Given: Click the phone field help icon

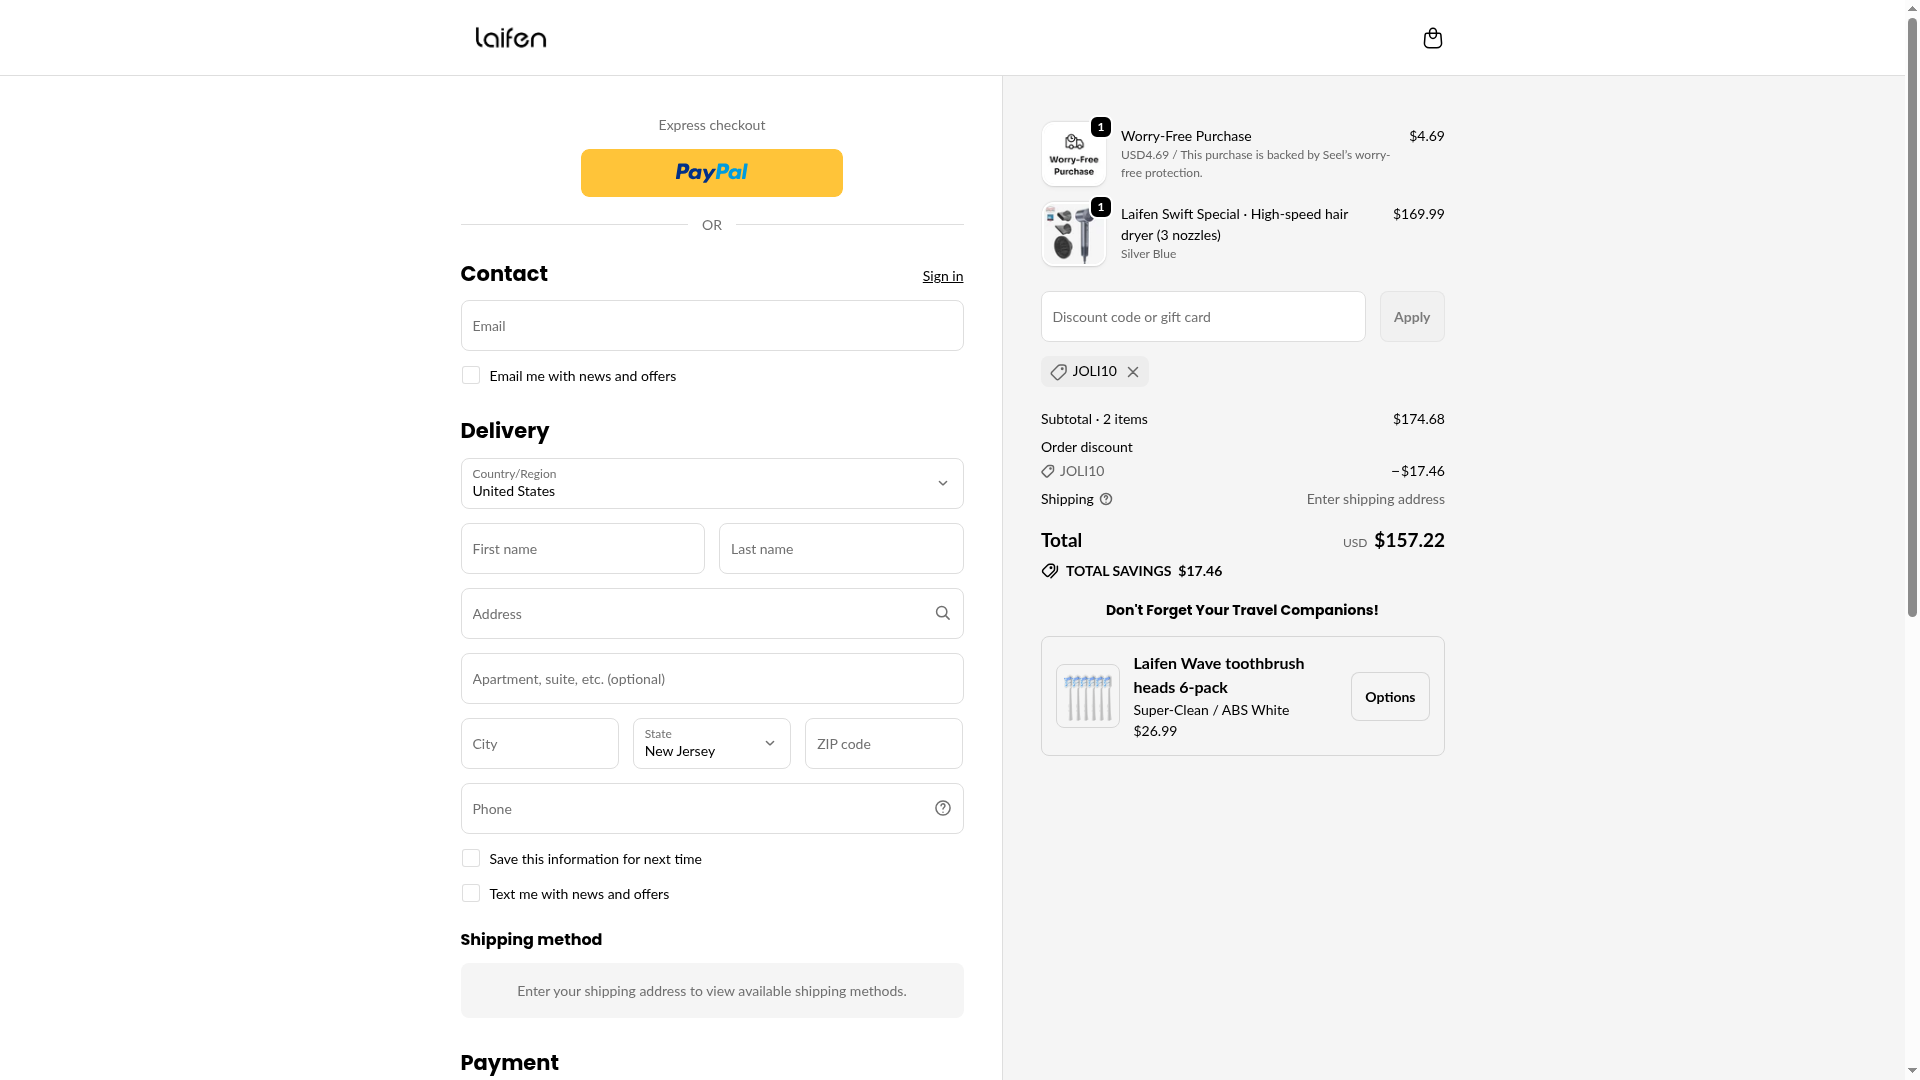Looking at the screenshot, I should pos(942,808).
